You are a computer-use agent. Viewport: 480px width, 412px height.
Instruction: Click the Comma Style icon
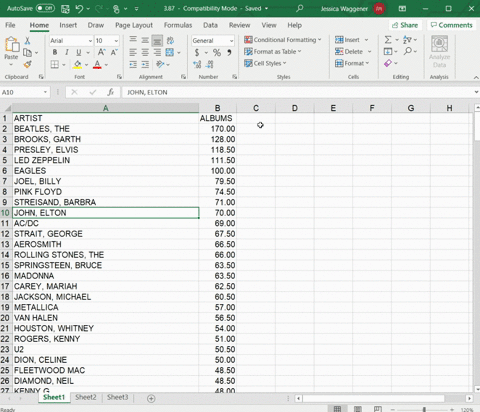point(229,52)
